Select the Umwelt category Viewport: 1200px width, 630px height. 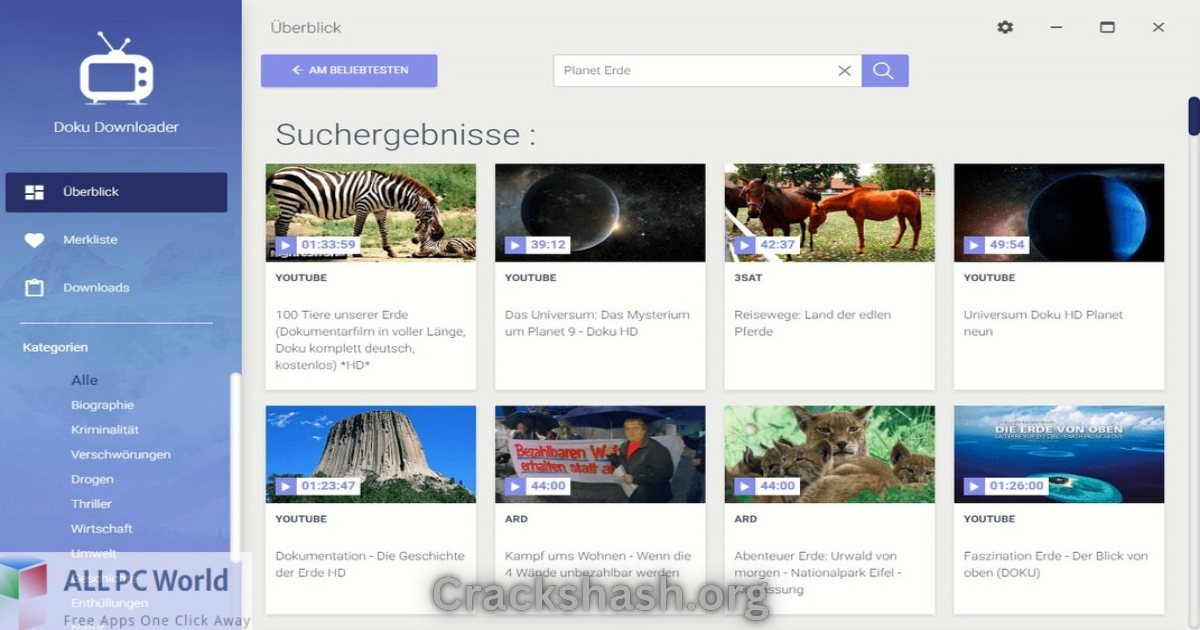[94, 553]
